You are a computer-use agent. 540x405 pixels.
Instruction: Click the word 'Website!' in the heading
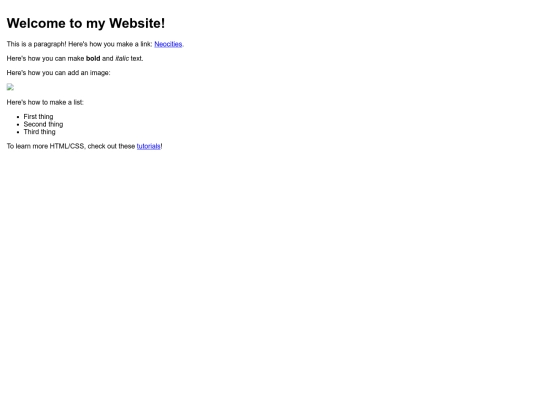(x=137, y=23)
